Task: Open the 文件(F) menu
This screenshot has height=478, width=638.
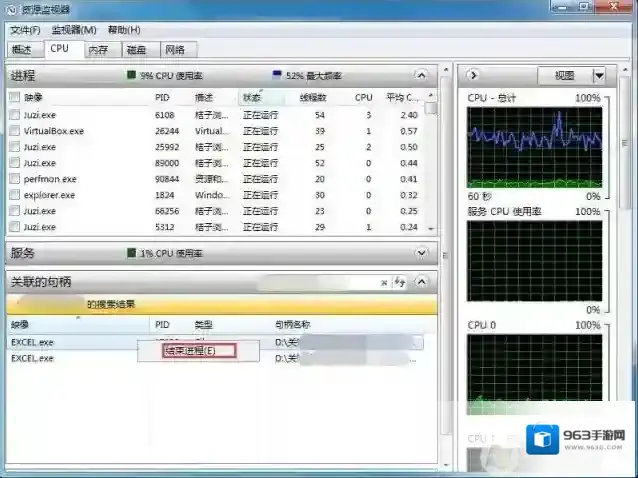Action: [x=25, y=30]
